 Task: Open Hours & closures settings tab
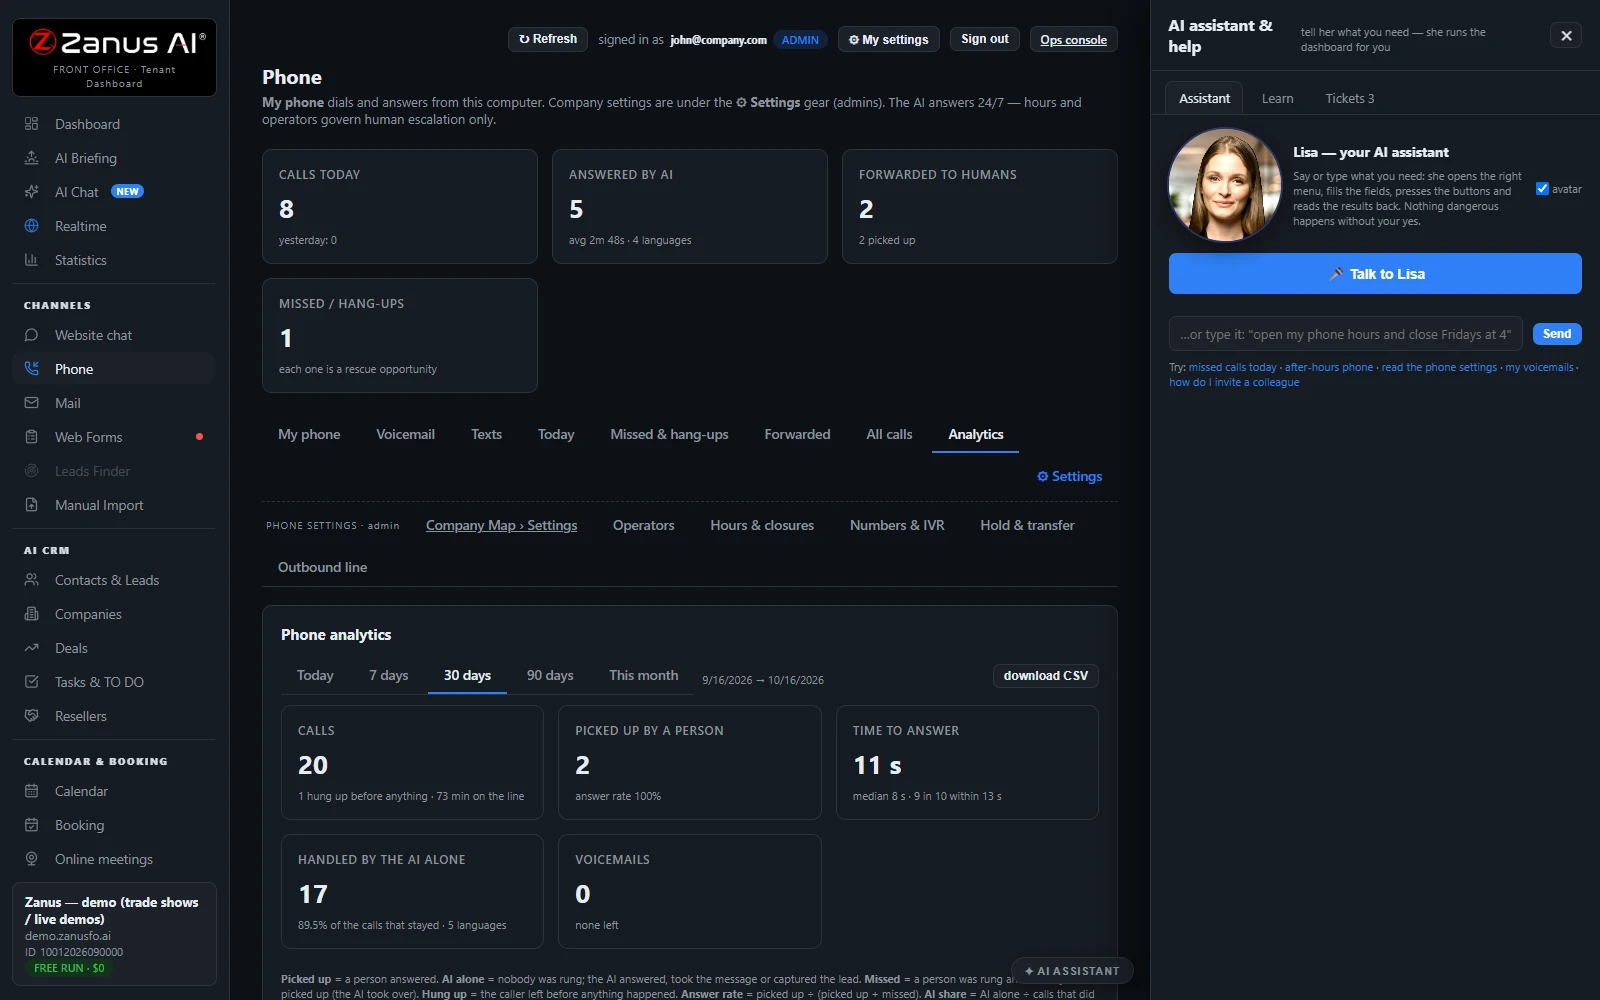coord(762,525)
